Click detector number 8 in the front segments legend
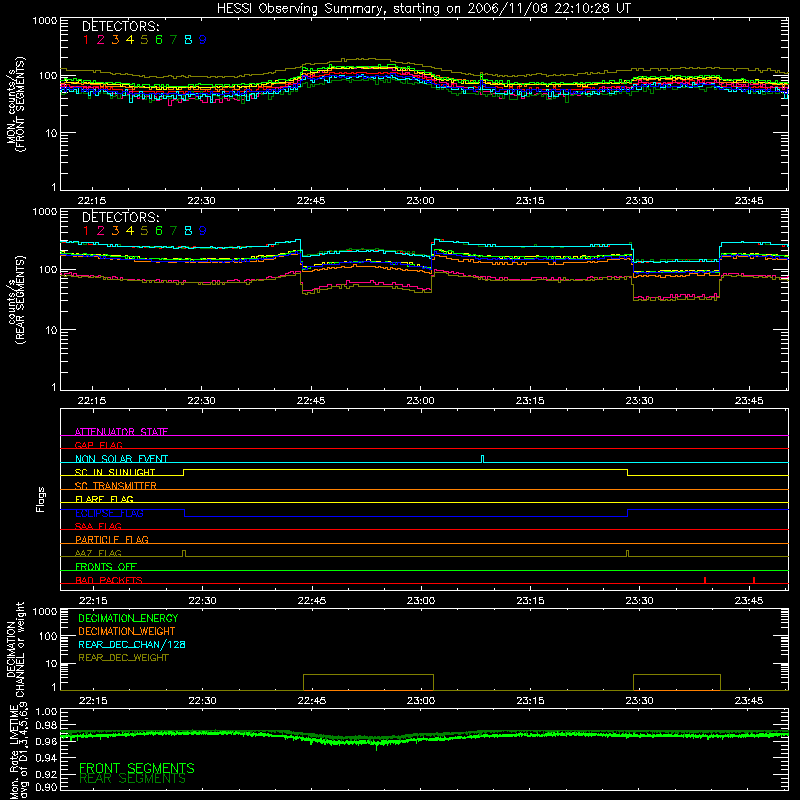 [188, 40]
